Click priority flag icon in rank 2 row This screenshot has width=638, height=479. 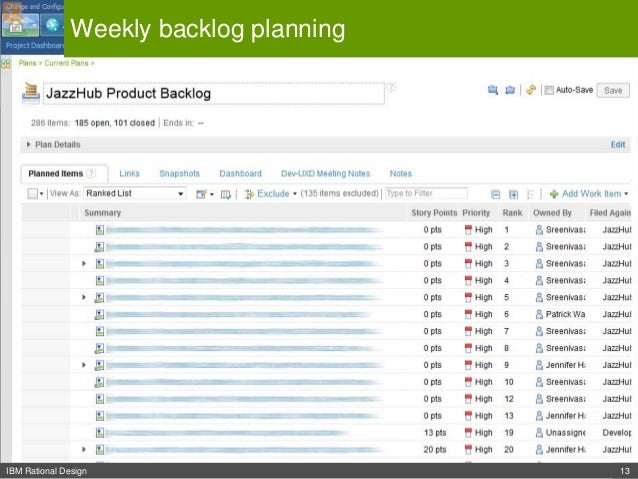click(468, 247)
